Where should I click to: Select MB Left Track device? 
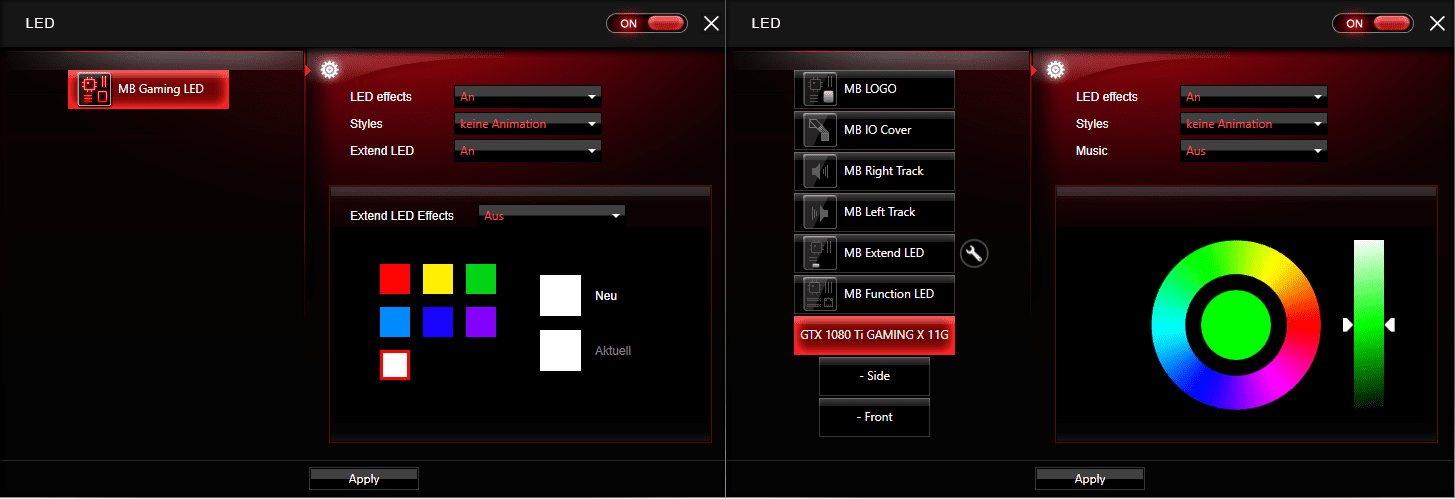coord(874,212)
